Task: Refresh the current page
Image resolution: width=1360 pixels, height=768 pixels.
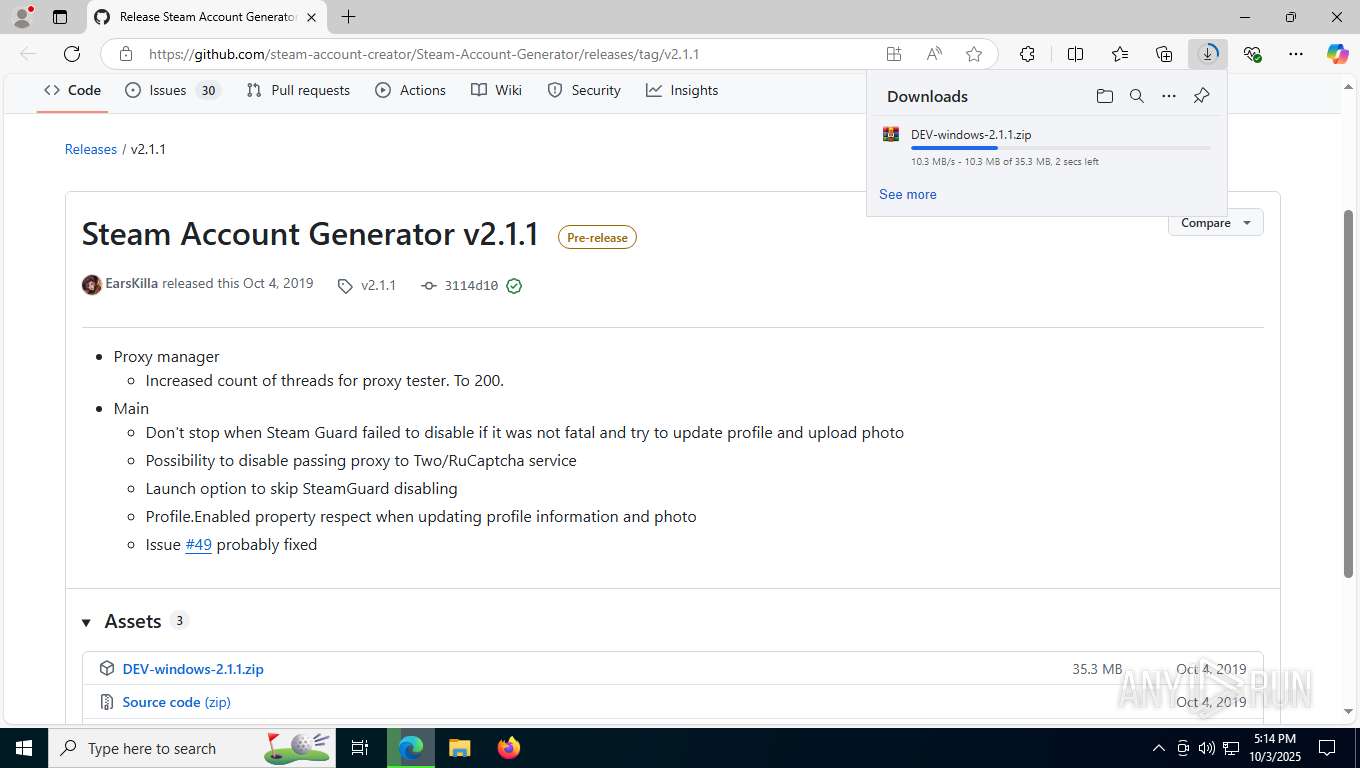Action: click(x=72, y=54)
